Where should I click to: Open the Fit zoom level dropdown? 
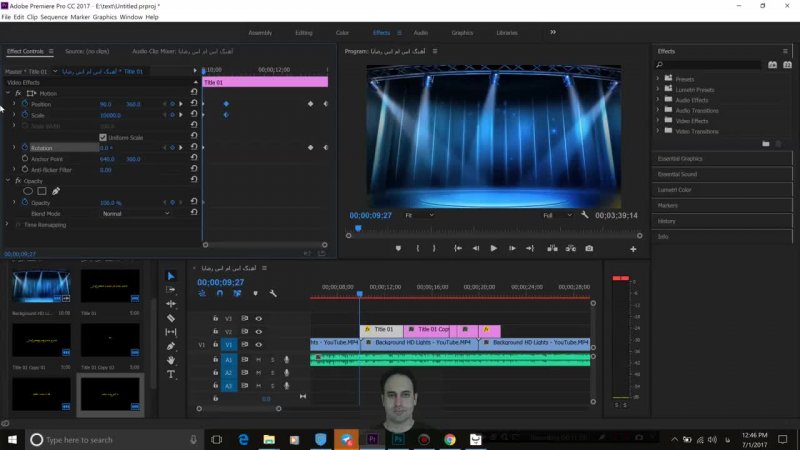[x=418, y=215]
